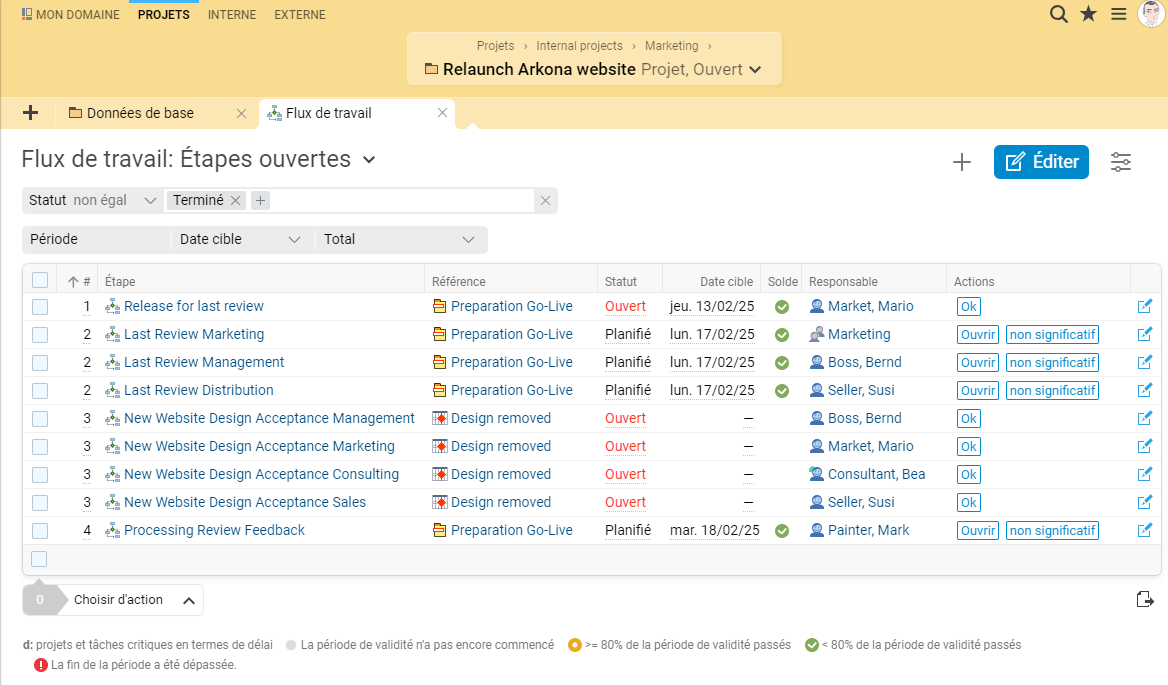
Task: Expand the Relaunch Arkona website project dropdown
Action: [755, 70]
